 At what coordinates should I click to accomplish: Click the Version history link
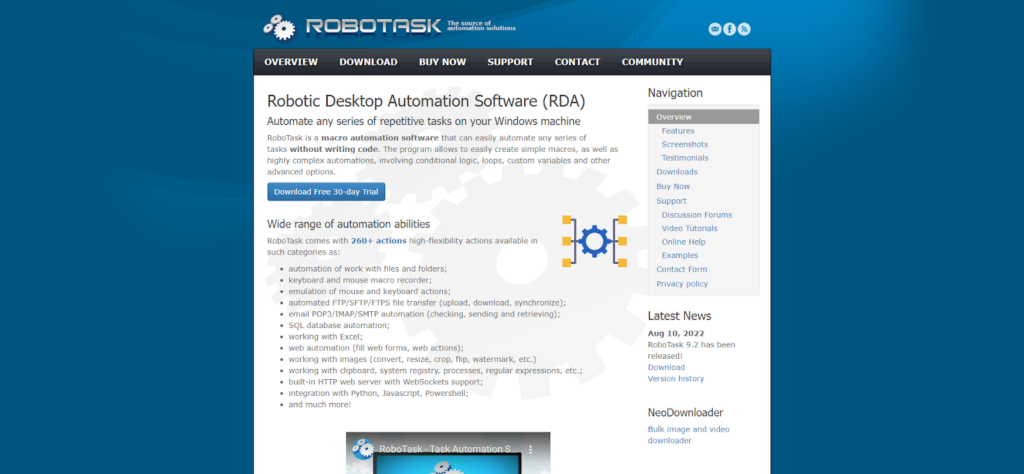point(676,379)
